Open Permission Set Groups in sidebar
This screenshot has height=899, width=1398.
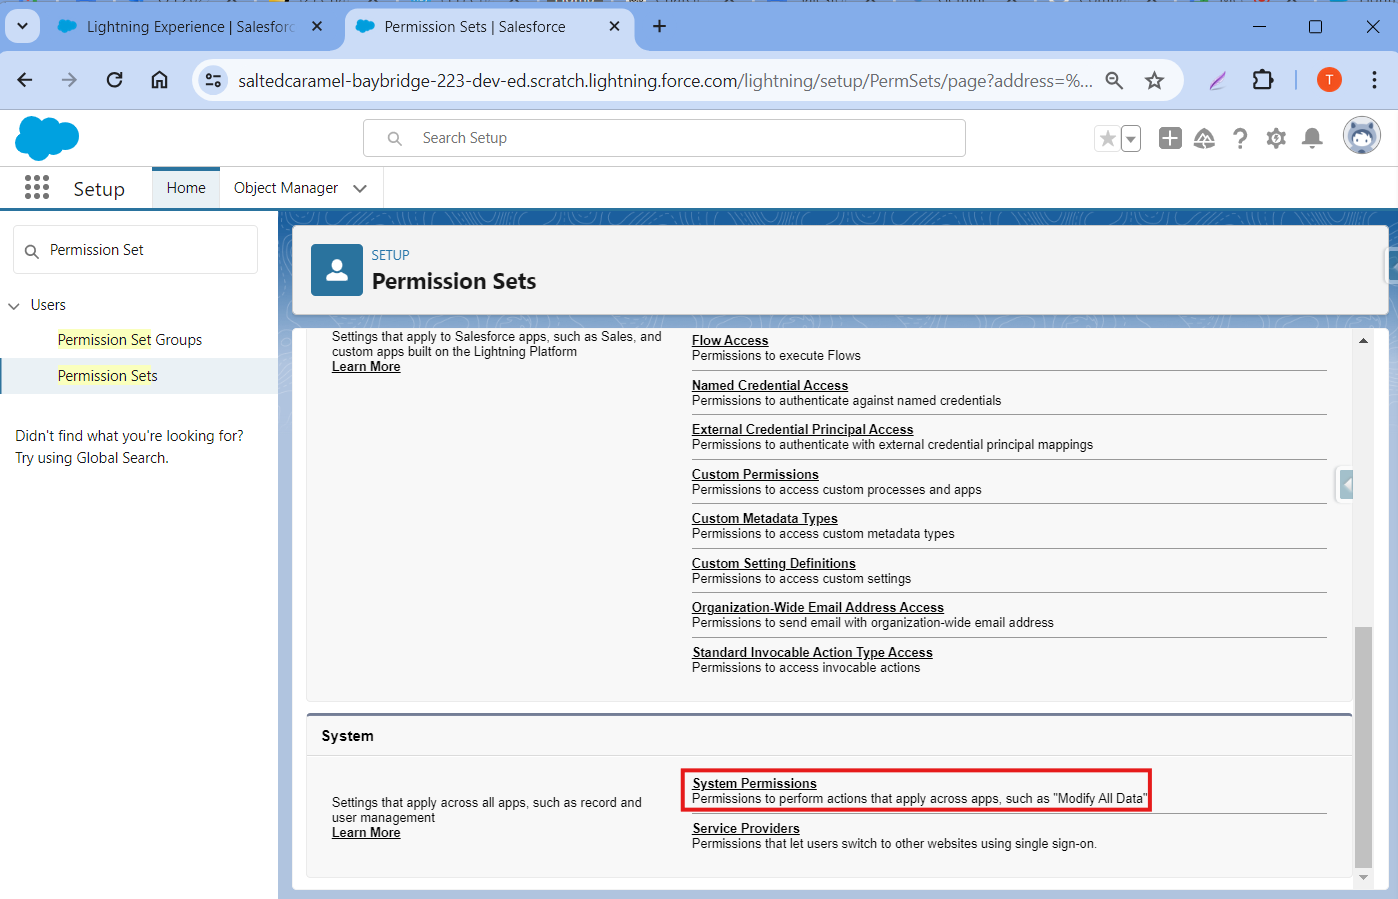[x=130, y=340]
